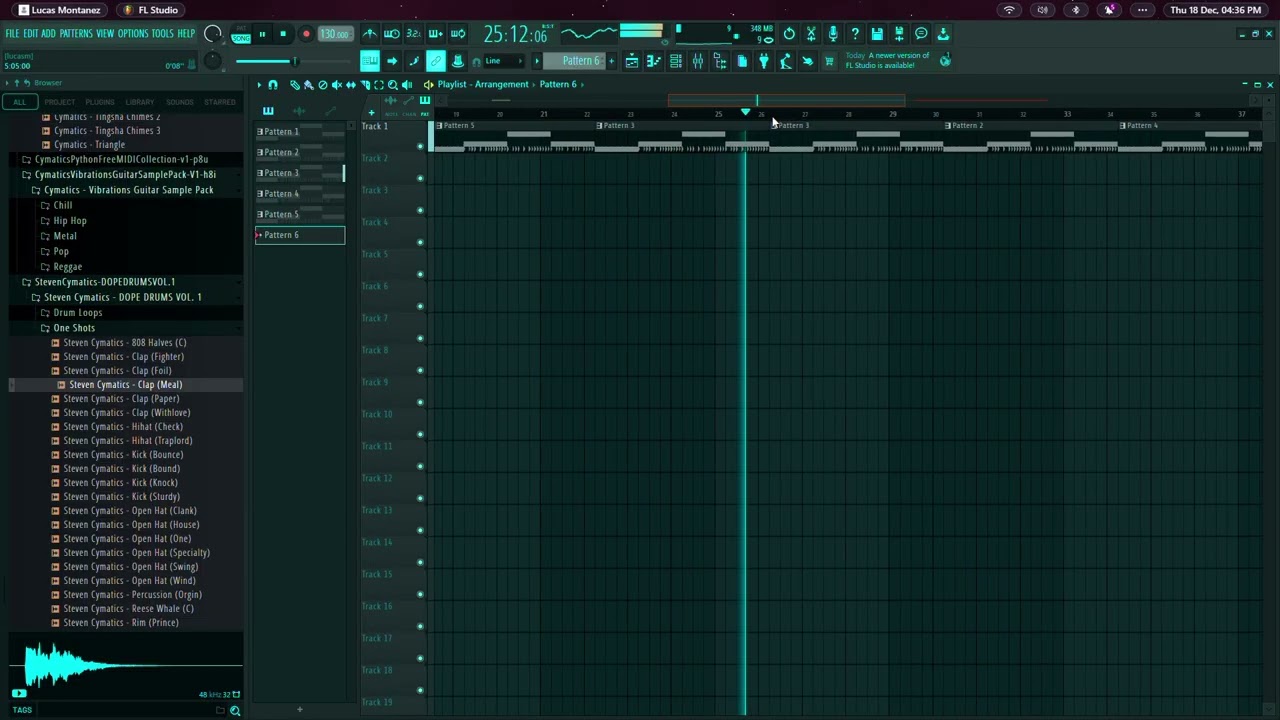Click the 130.000 tempo field
The width and height of the screenshot is (1280, 720).
[x=335, y=34]
